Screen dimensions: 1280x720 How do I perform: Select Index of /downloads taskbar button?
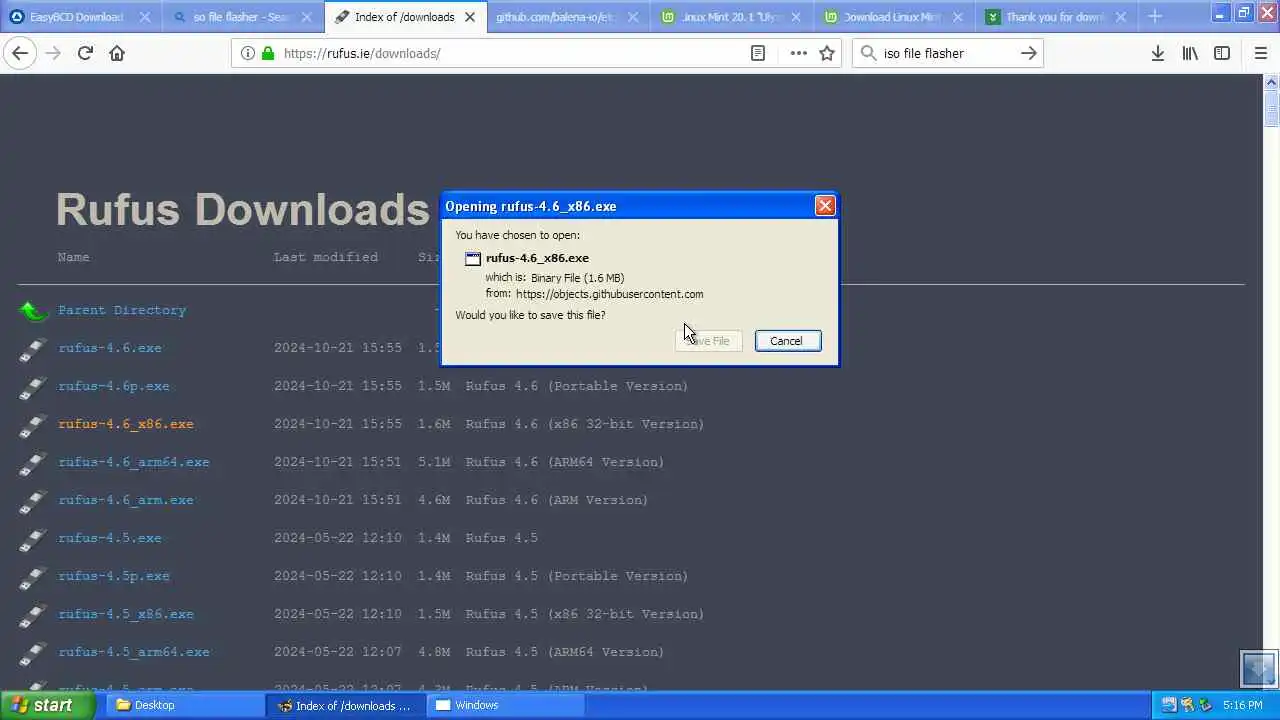(x=345, y=705)
